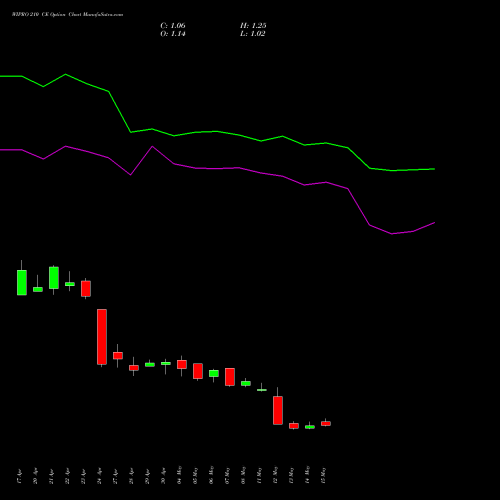
Task: Click the red candle above 13 May
Action: (294, 426)
